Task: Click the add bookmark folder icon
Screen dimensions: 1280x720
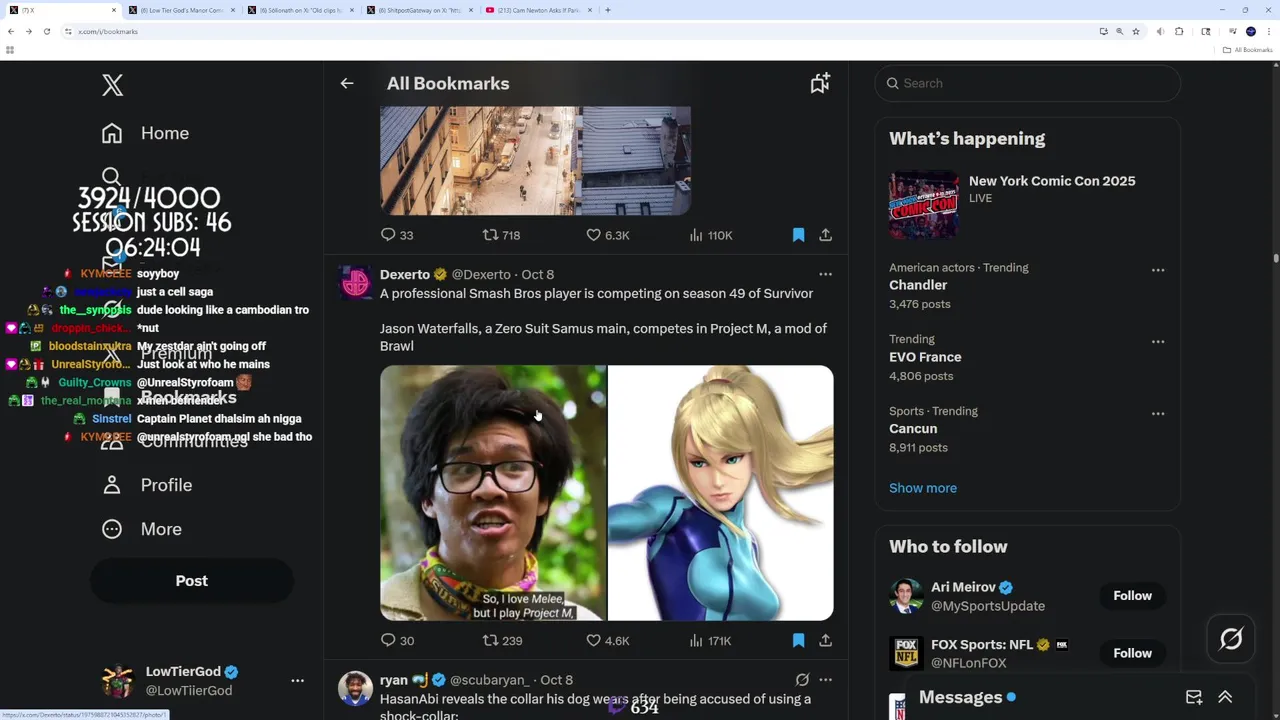Action: click(820, 84)
